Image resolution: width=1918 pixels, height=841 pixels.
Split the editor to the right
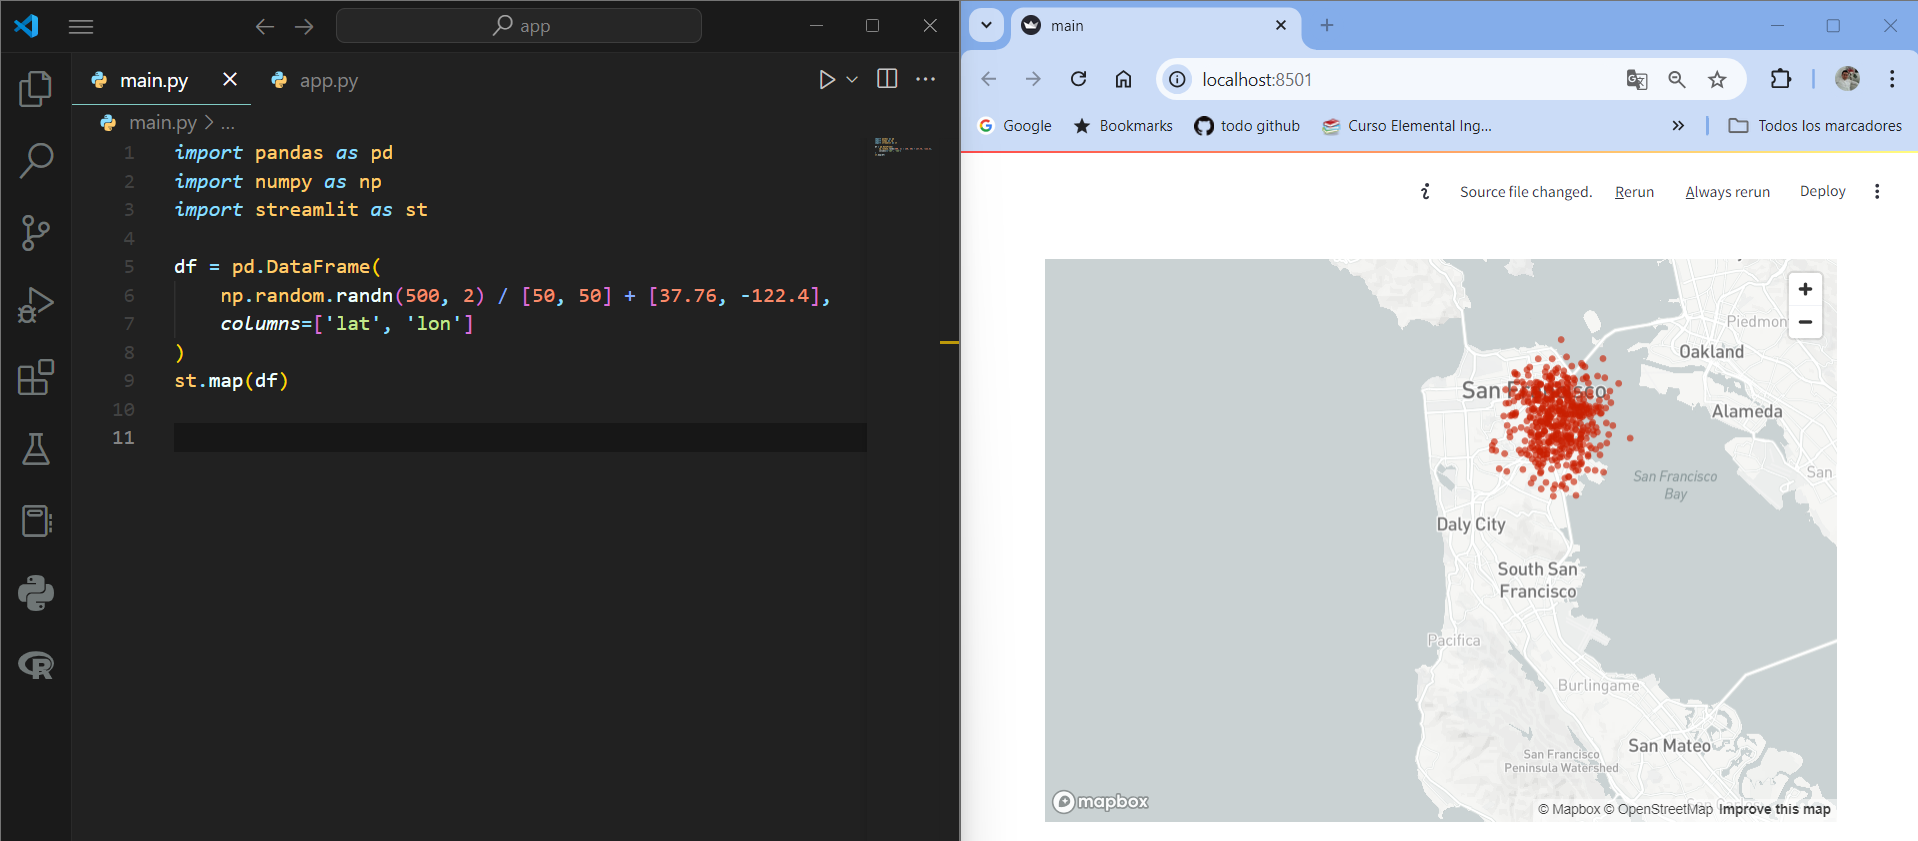(887, 79)
